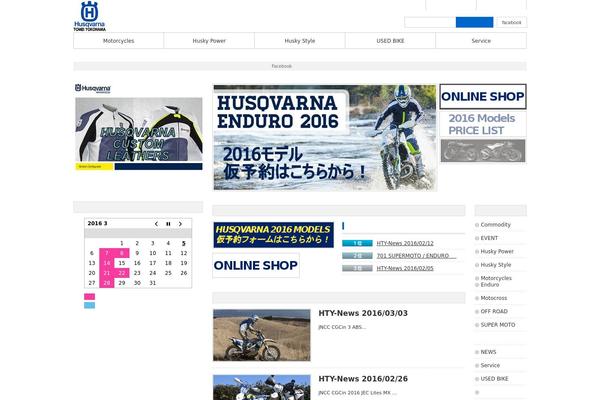Image resolution: width=600 pixels, height=400 pixels.
Task: Select calendar date 5
Action: (x=184, y=243)
